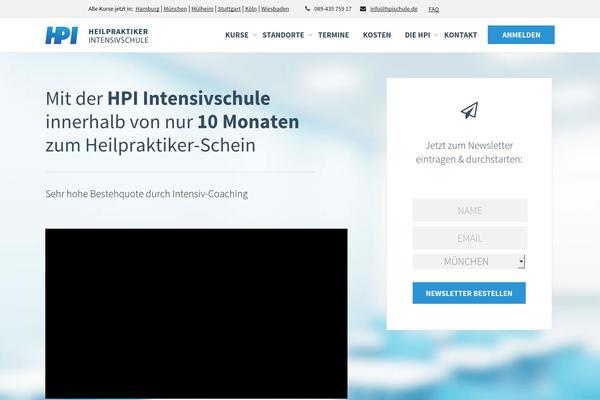Go to the Kontakt page

[461, 35]
